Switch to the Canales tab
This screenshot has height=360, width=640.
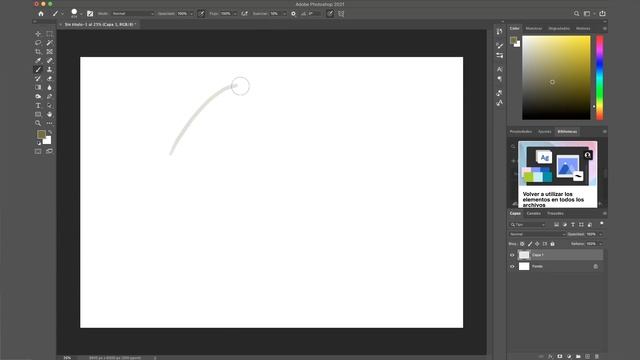coord(533,213)
